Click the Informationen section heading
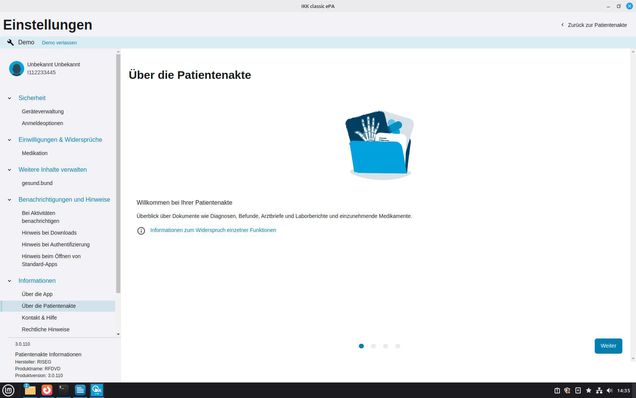Screen dimensions: 636x398 coord(37,280)
